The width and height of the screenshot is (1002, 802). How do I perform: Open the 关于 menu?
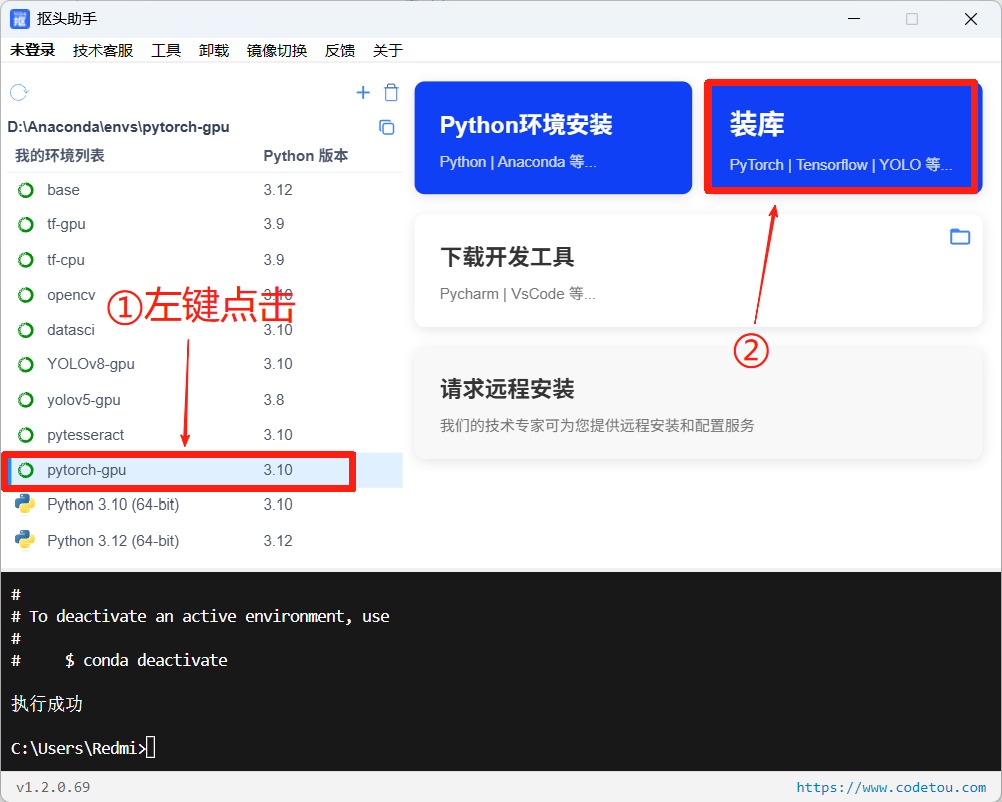click(x=388, y=50)
